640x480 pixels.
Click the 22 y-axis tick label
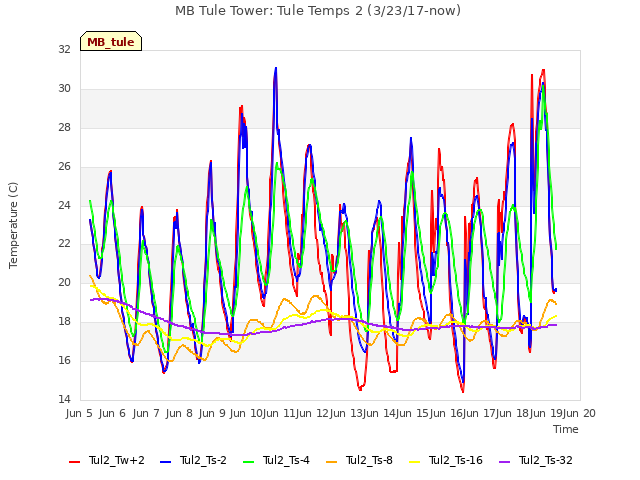[x=64, y=244]
